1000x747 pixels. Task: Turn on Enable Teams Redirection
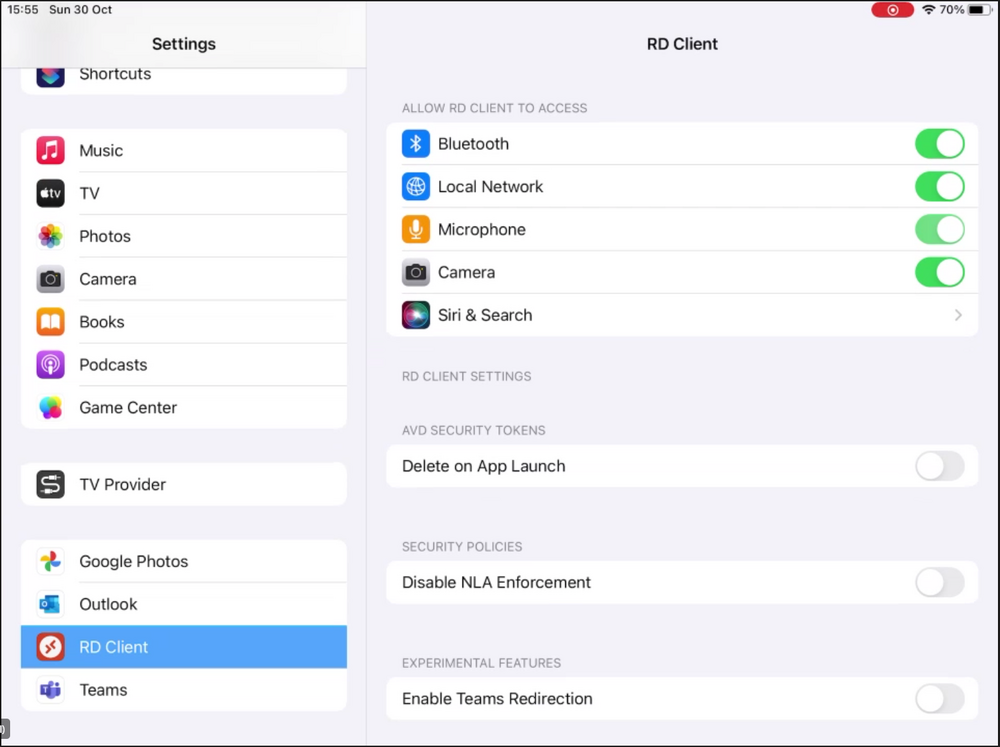939,699
